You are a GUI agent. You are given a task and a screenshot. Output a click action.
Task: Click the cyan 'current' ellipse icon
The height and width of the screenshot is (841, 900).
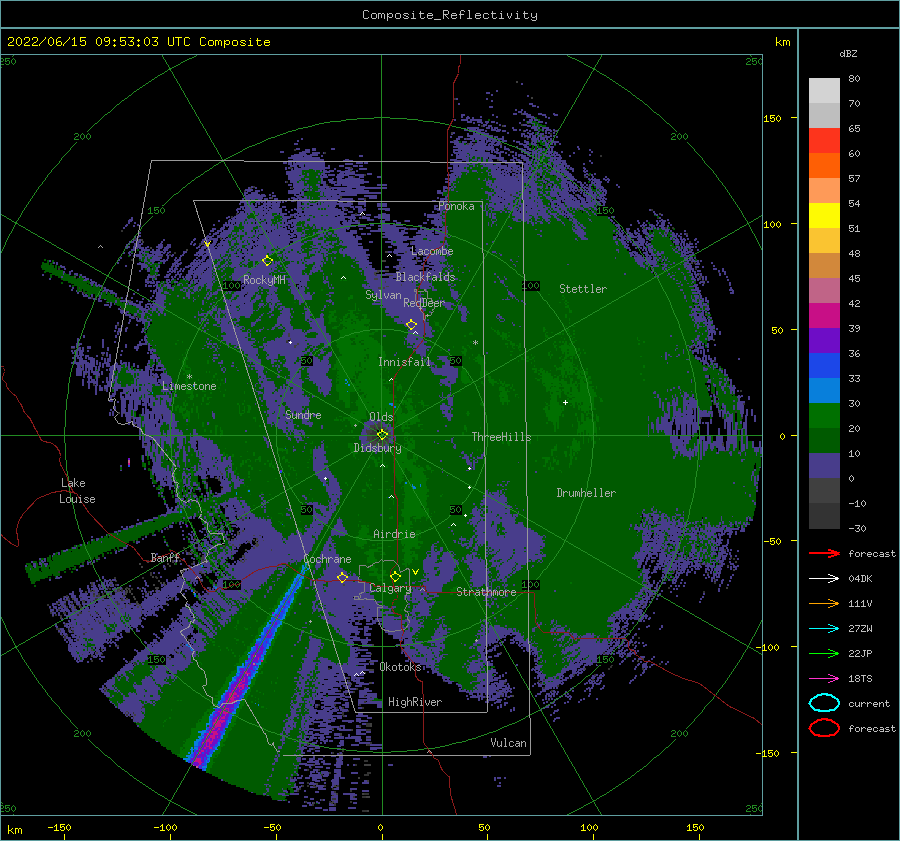(x=824, y=703)
